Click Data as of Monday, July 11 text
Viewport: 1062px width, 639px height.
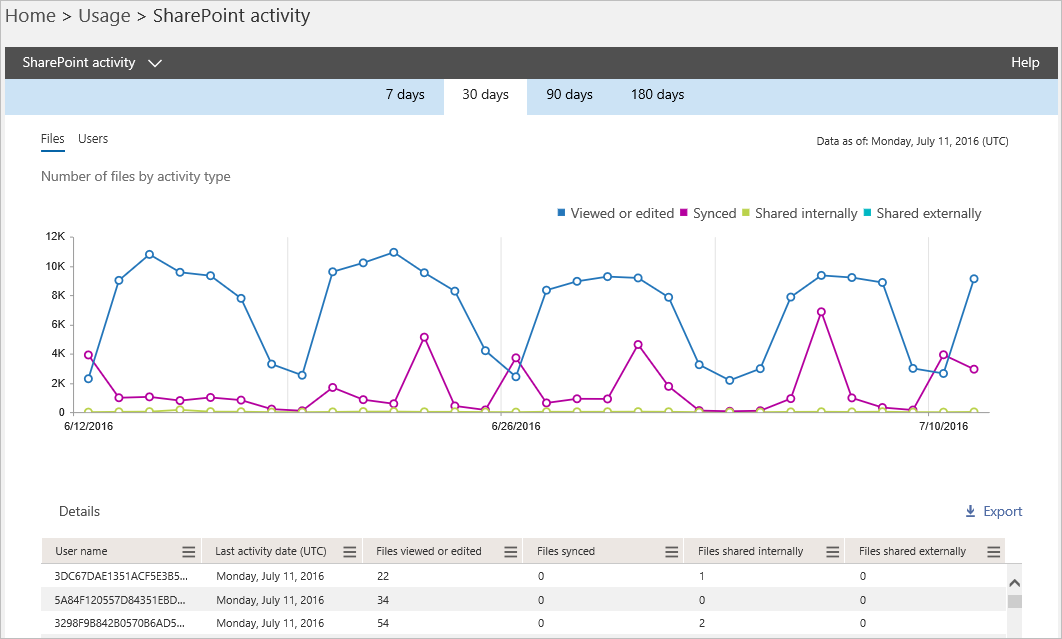pos(912,142)
